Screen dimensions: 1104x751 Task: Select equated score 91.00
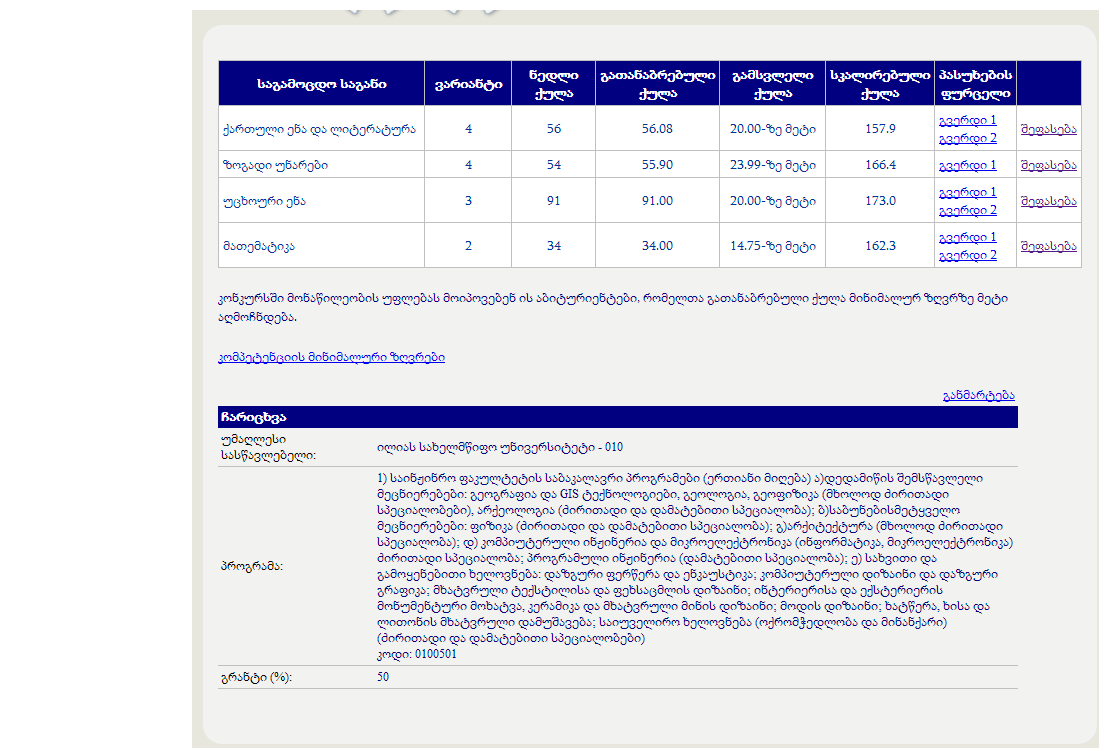[658, 201]
